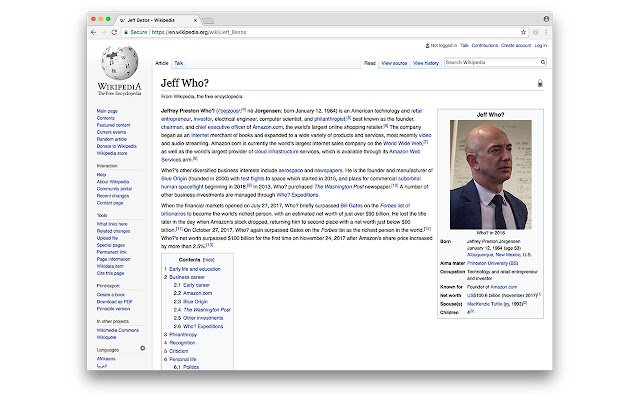Click Donate to Wikipedia link

coord(117,146)
